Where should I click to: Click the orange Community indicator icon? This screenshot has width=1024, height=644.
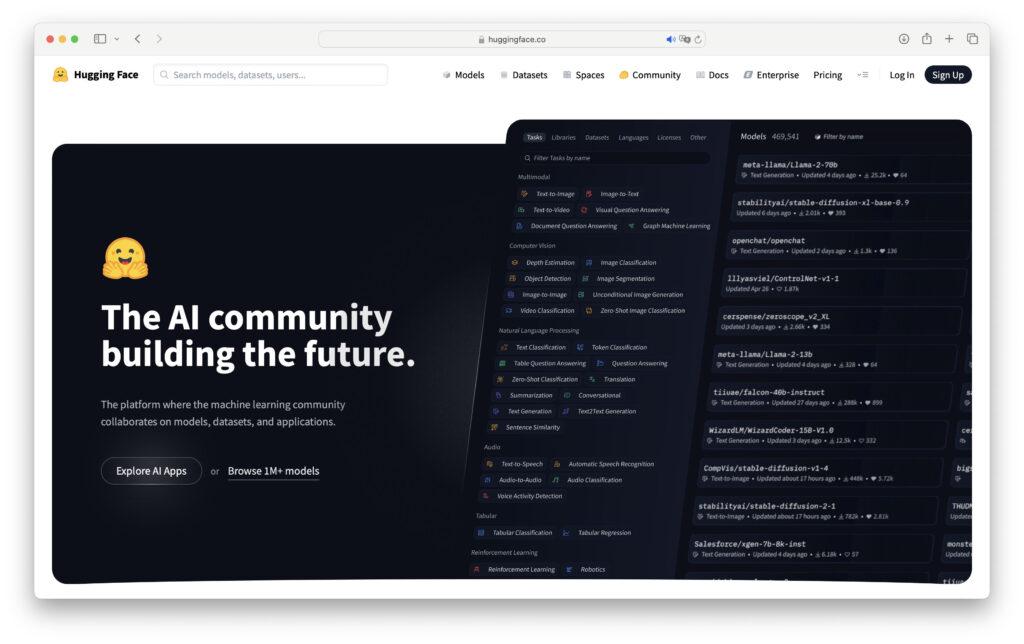pos(622,74)
